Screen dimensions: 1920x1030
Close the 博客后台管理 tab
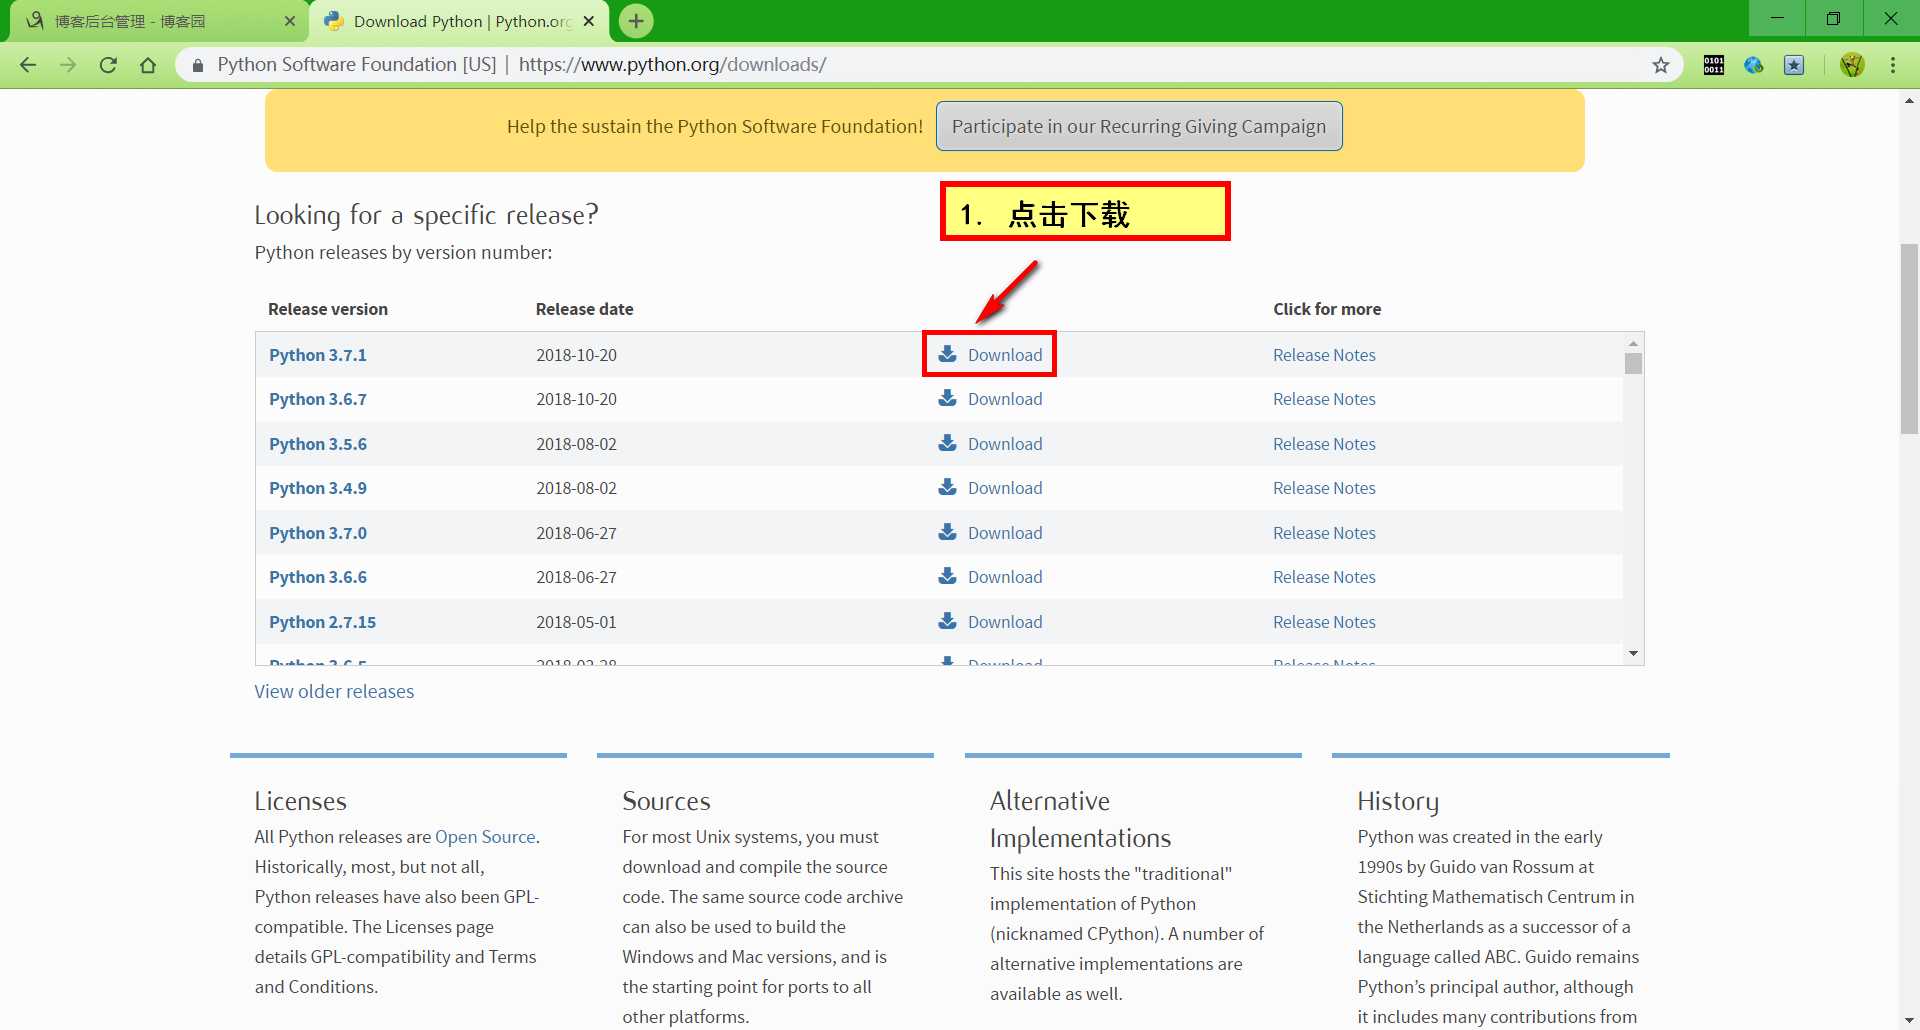(290, 21)
